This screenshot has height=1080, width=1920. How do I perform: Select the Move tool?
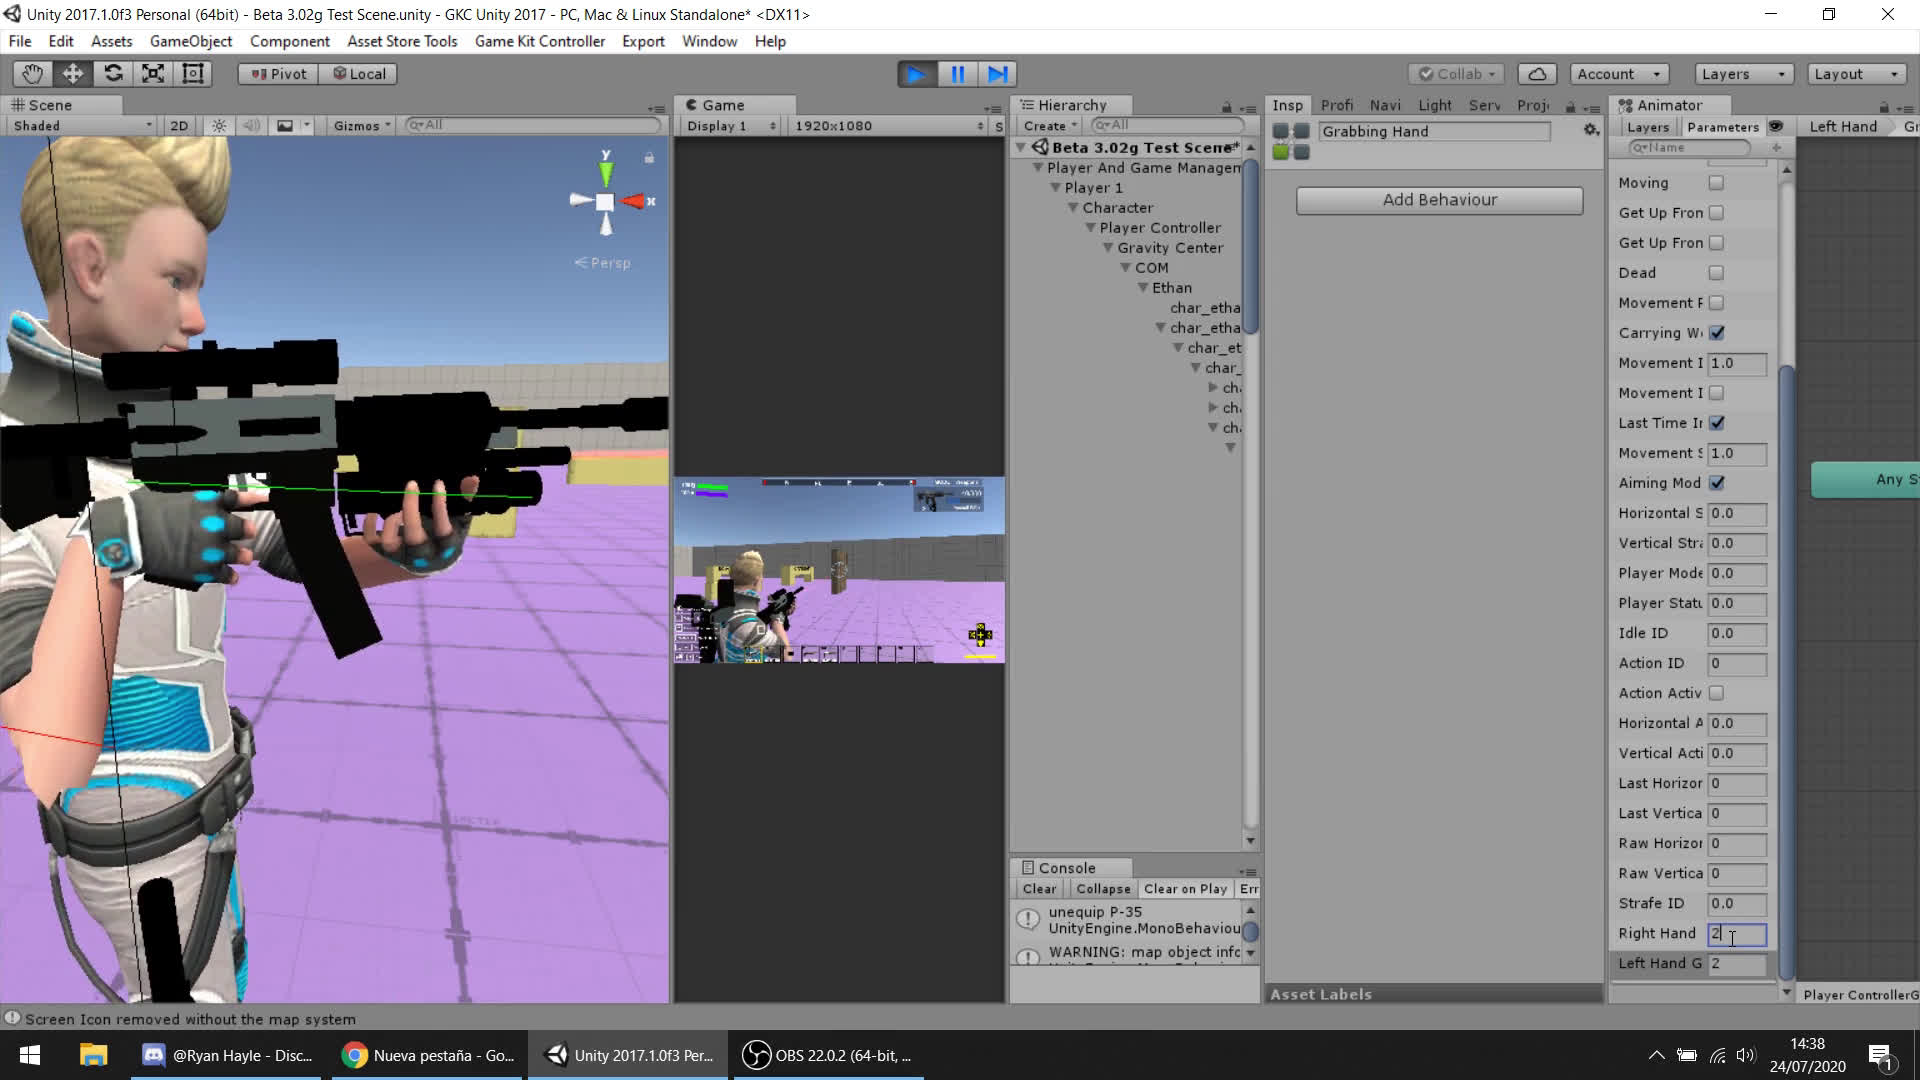73,74
